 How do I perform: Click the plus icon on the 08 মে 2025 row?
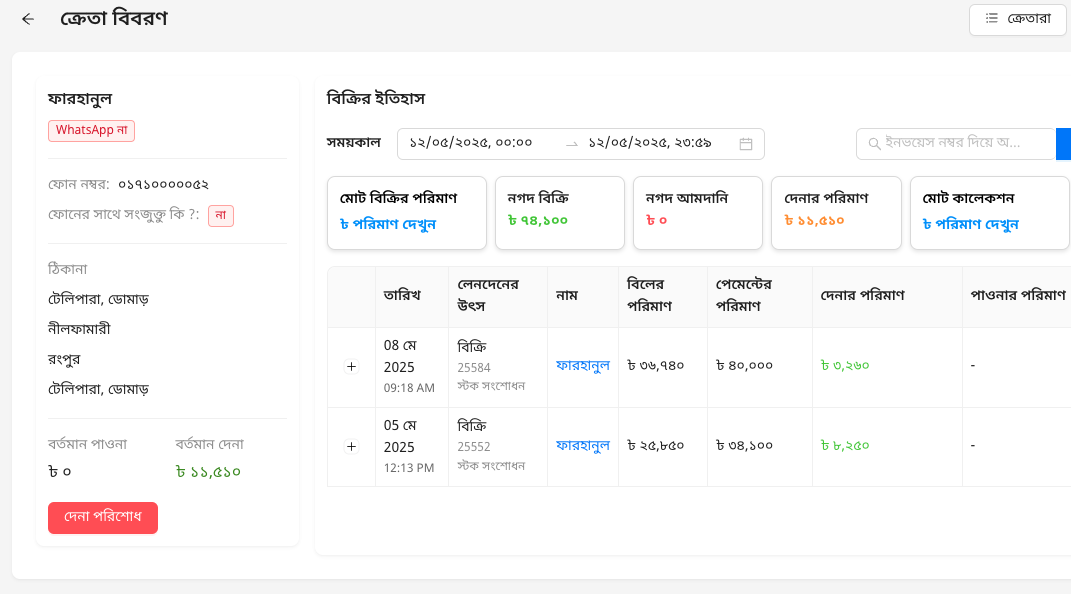click(x=351, y=367)
